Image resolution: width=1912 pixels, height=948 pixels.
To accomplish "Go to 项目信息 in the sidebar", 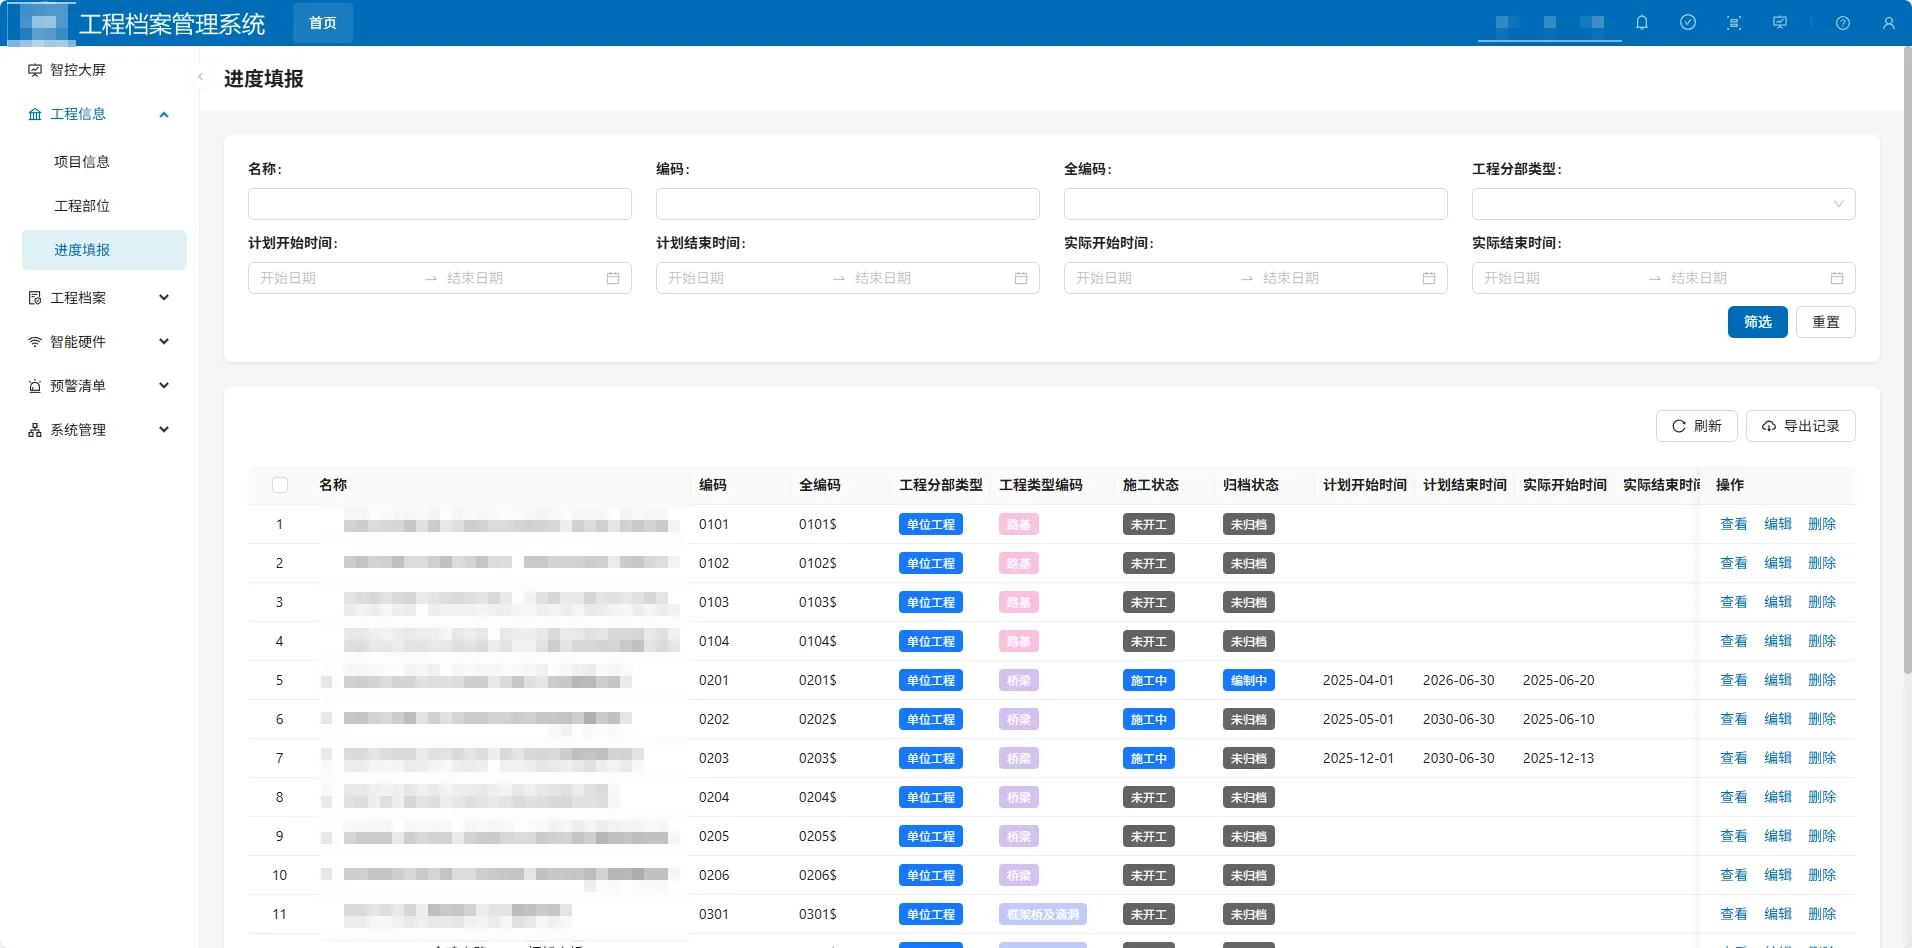I will 82,162.
